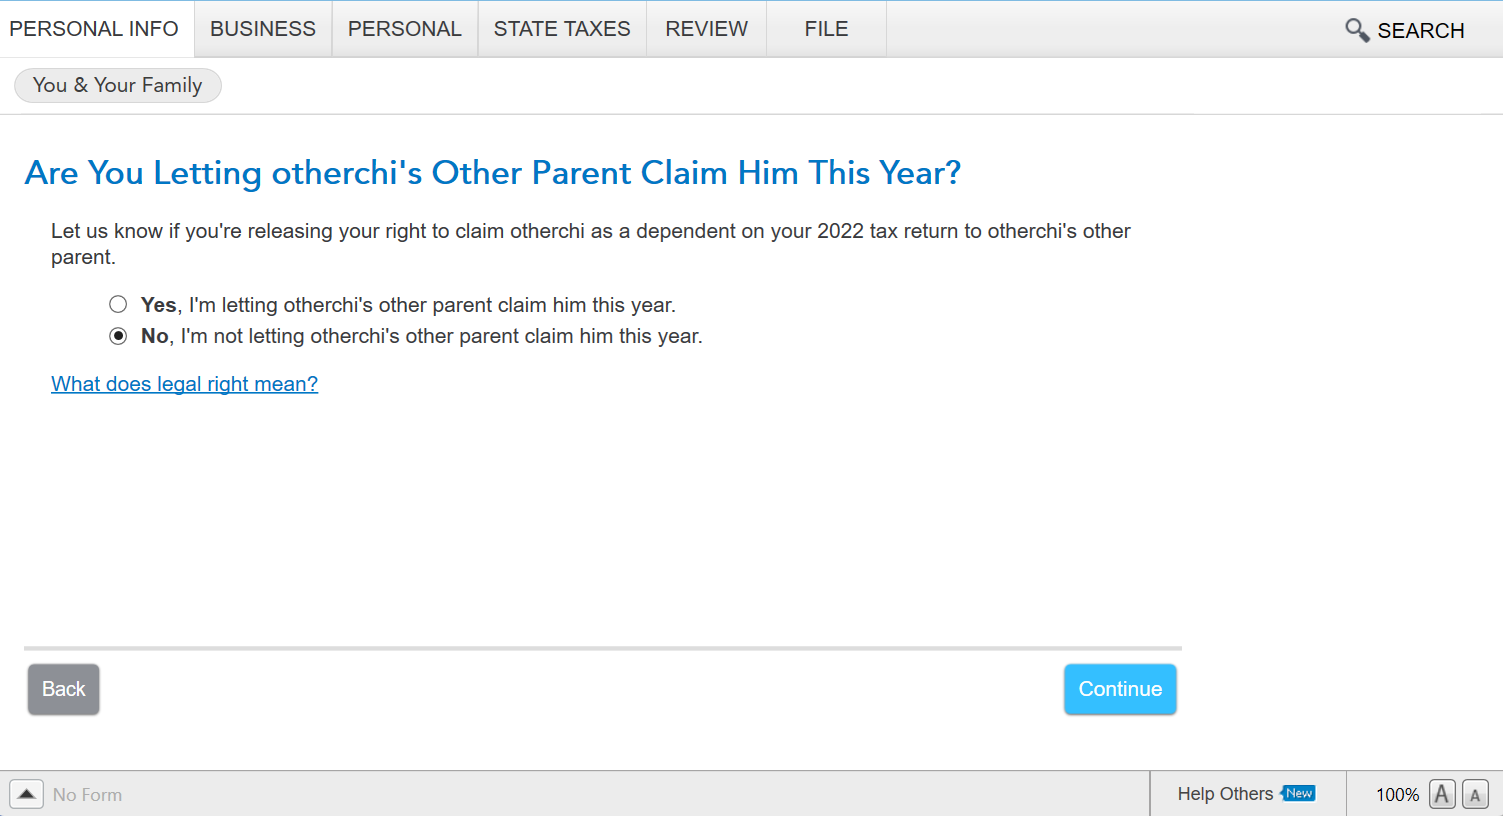
Task: Increase text size with large A icon
Action: pos(1442,794)
